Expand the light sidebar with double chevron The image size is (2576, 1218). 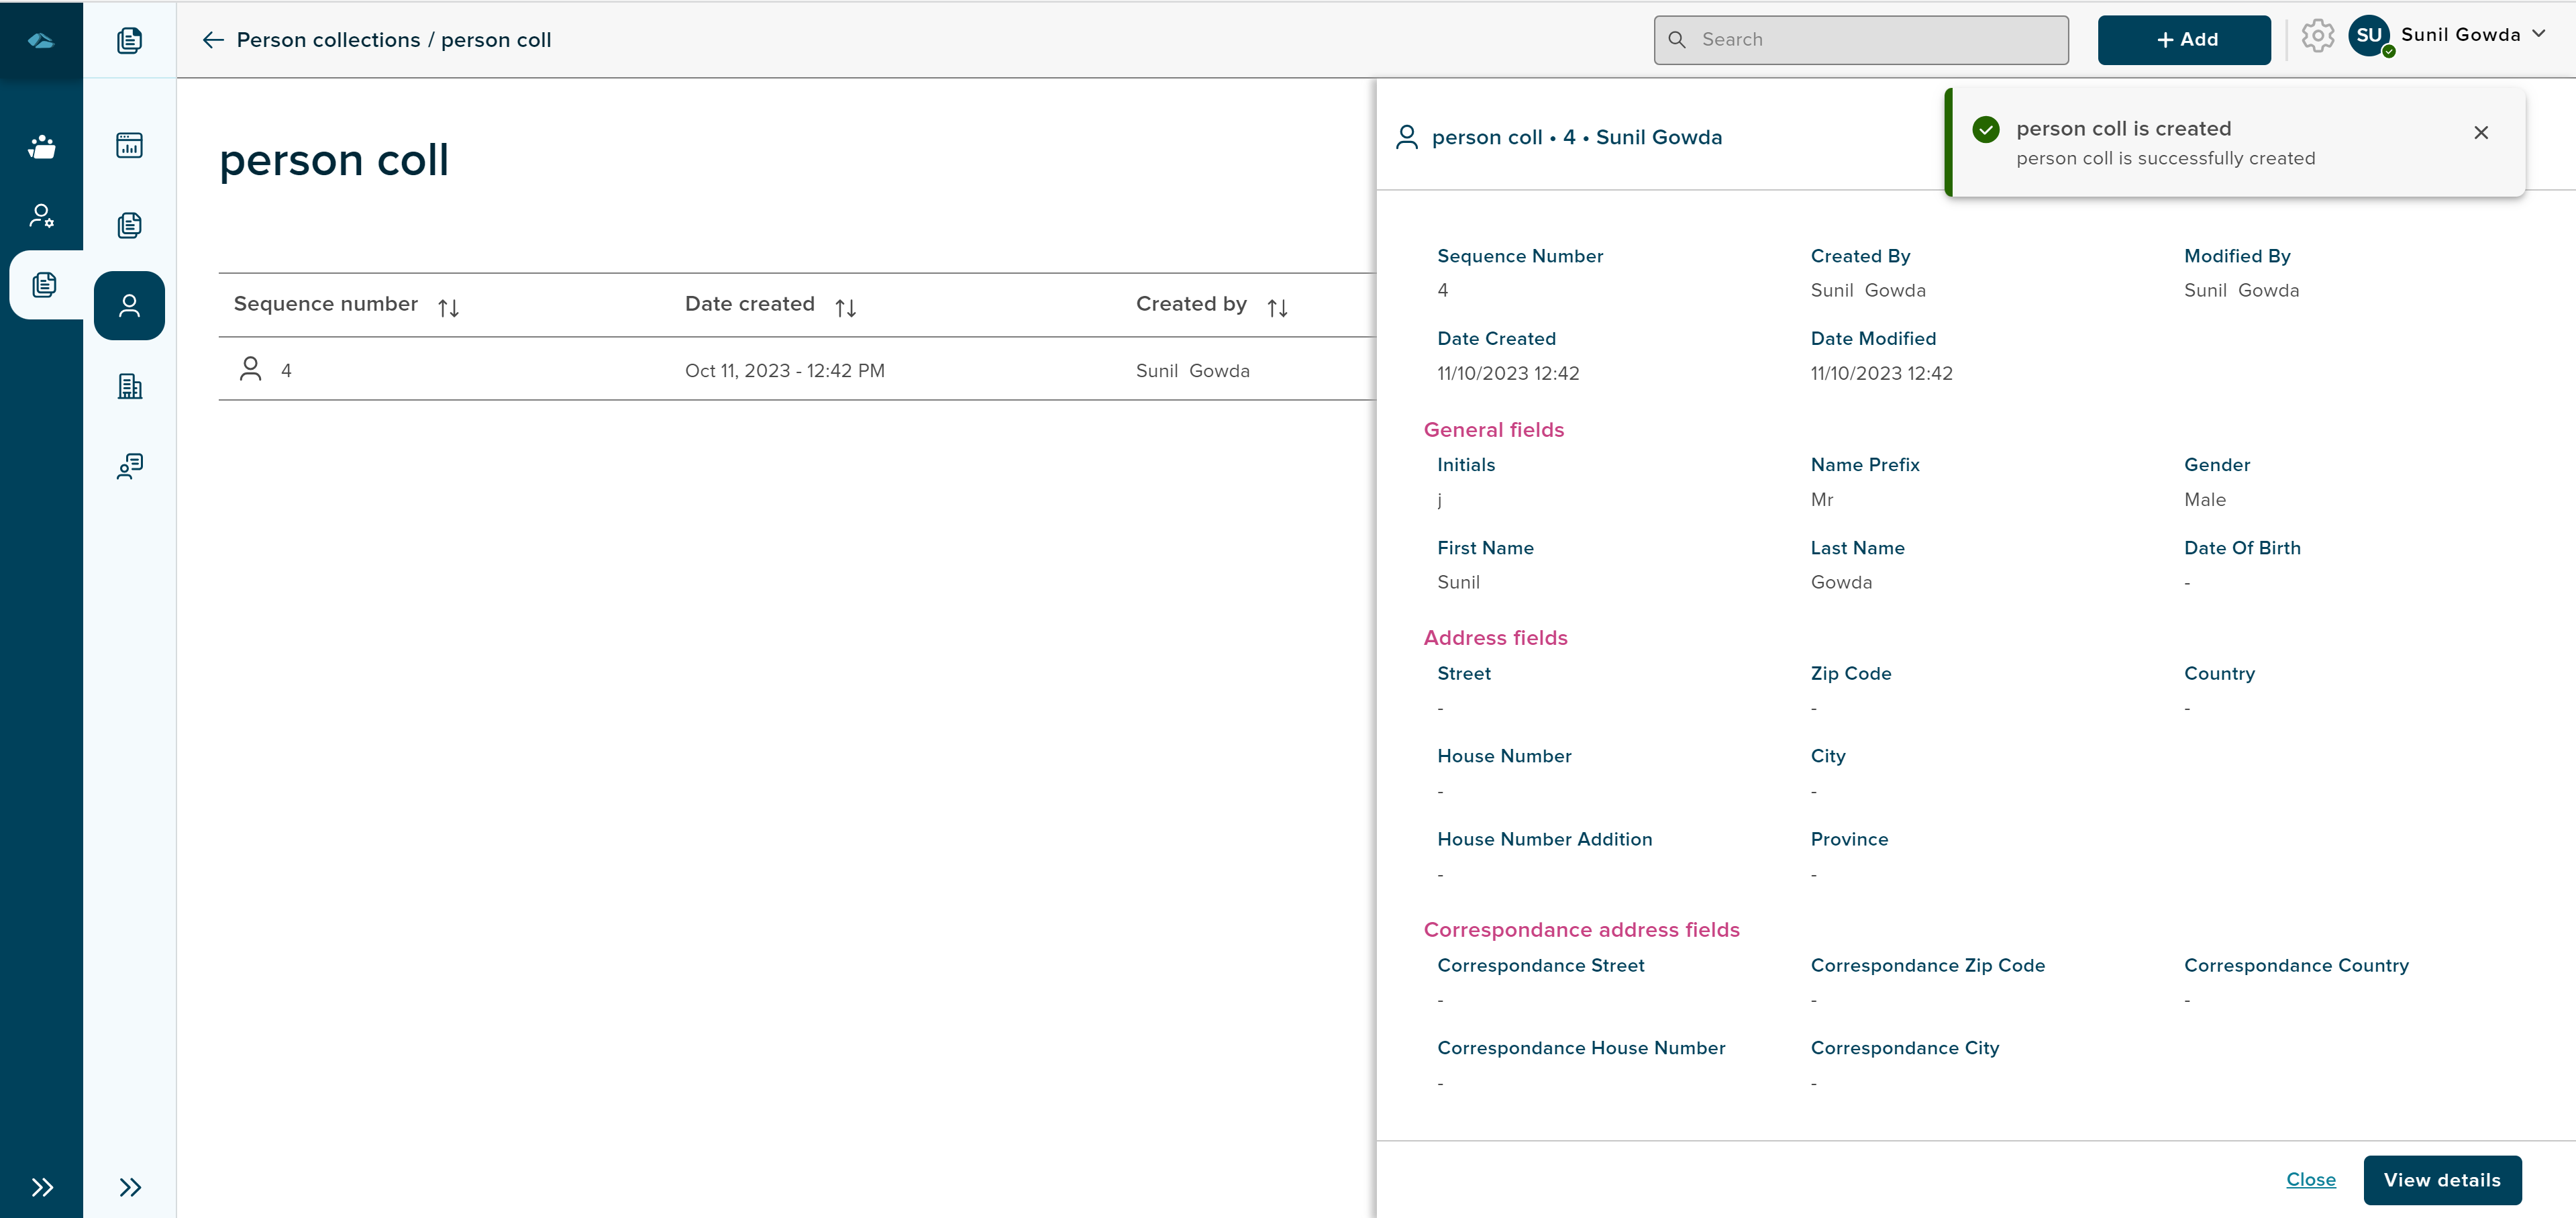pos(130,1187)
